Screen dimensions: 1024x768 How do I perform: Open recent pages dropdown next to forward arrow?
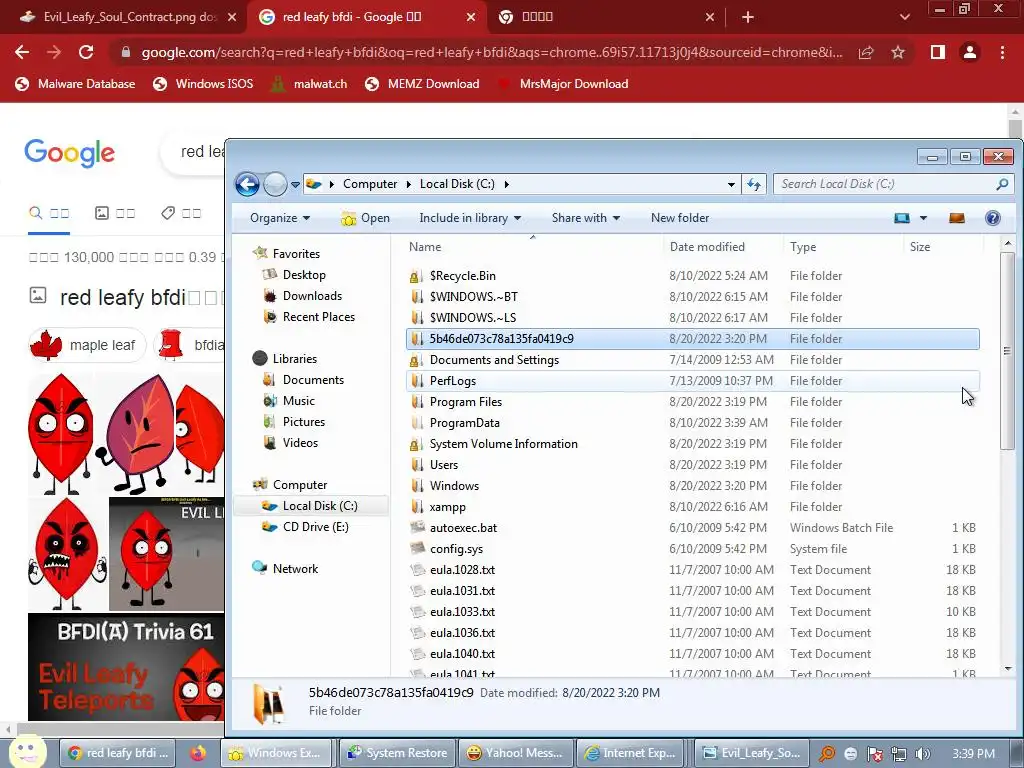coord(295,185)
